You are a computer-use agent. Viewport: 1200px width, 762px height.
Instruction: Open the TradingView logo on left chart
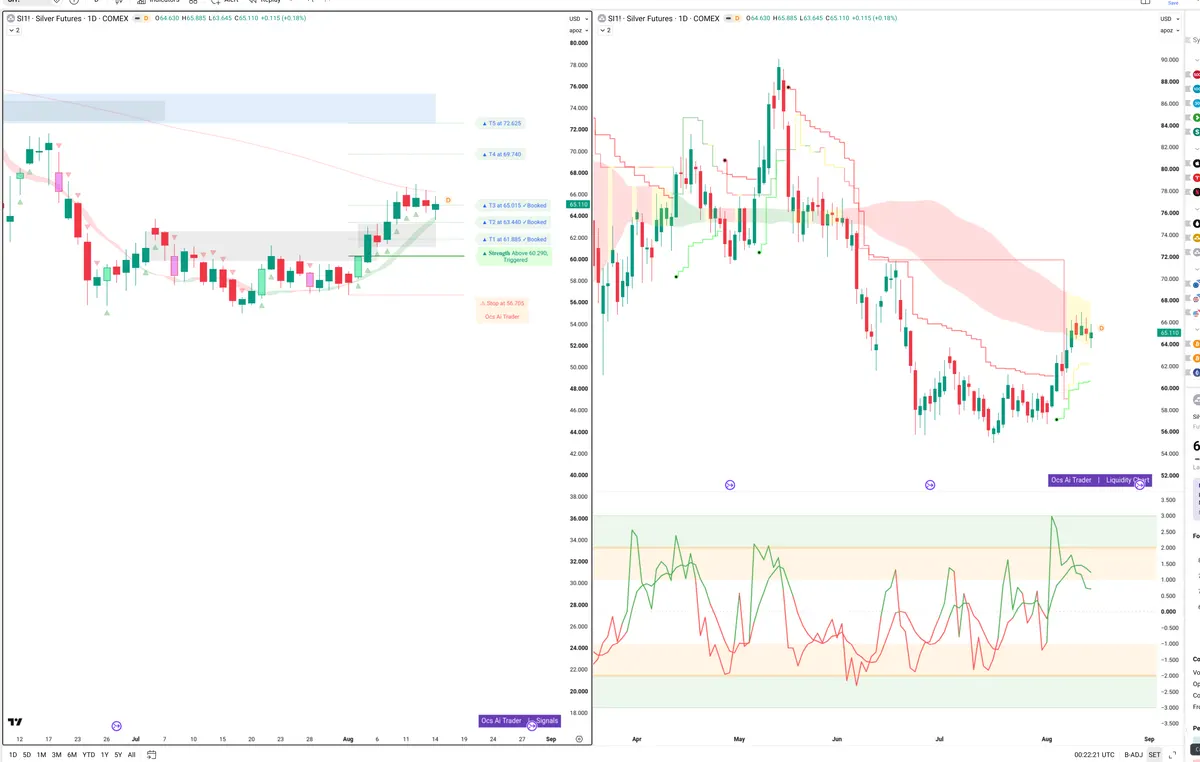click(15, 721)
